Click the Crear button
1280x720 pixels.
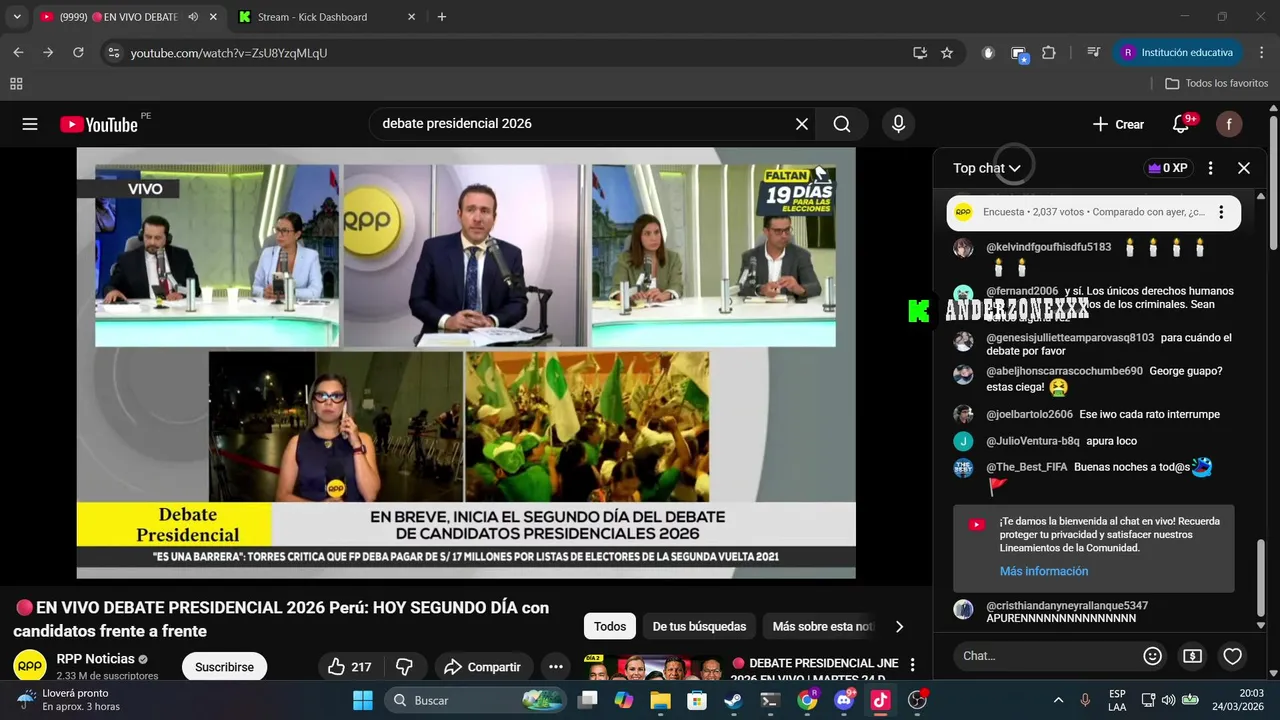point(1118,124)
